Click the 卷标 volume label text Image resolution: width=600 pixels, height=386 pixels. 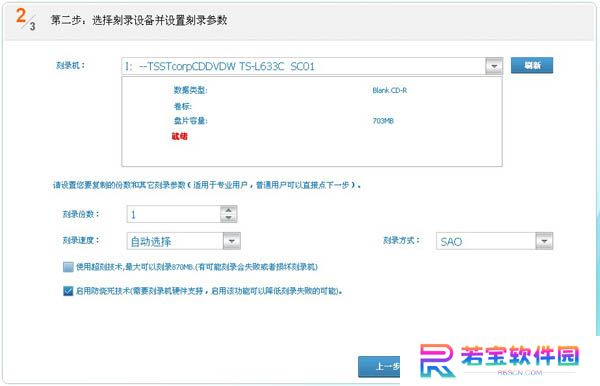coord(183,106)
